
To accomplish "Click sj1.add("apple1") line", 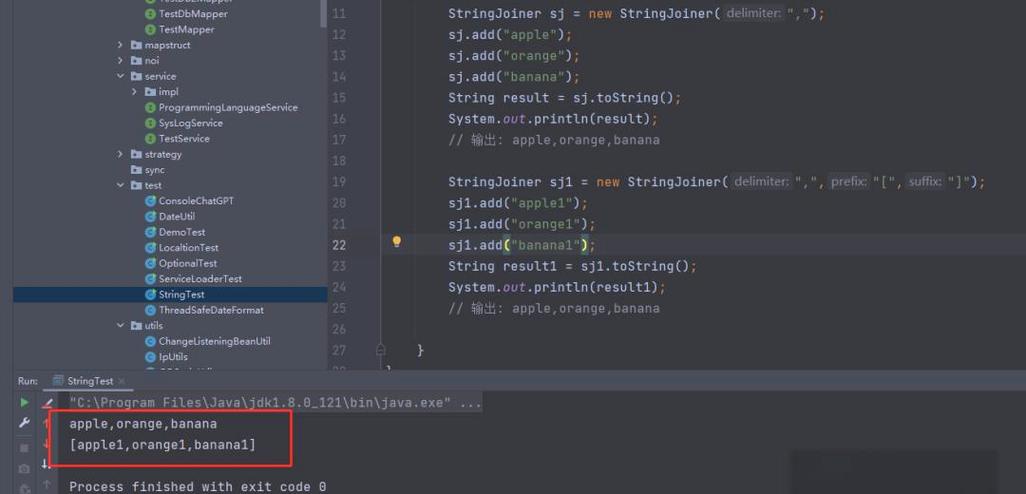I will (518, 203).
